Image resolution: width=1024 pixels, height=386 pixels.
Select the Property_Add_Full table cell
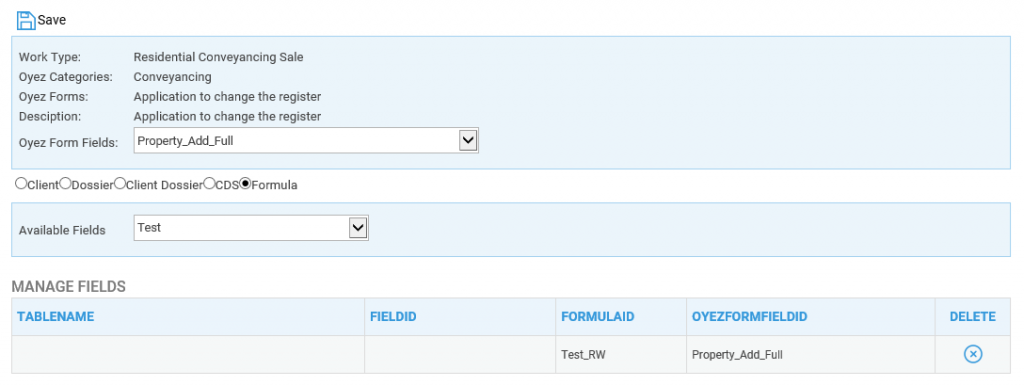810,355
